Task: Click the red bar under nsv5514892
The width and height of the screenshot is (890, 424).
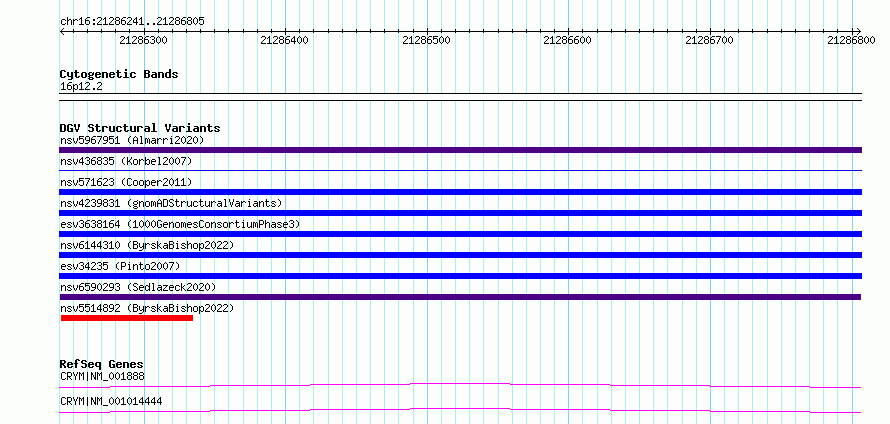Action: tap(127, 318)
